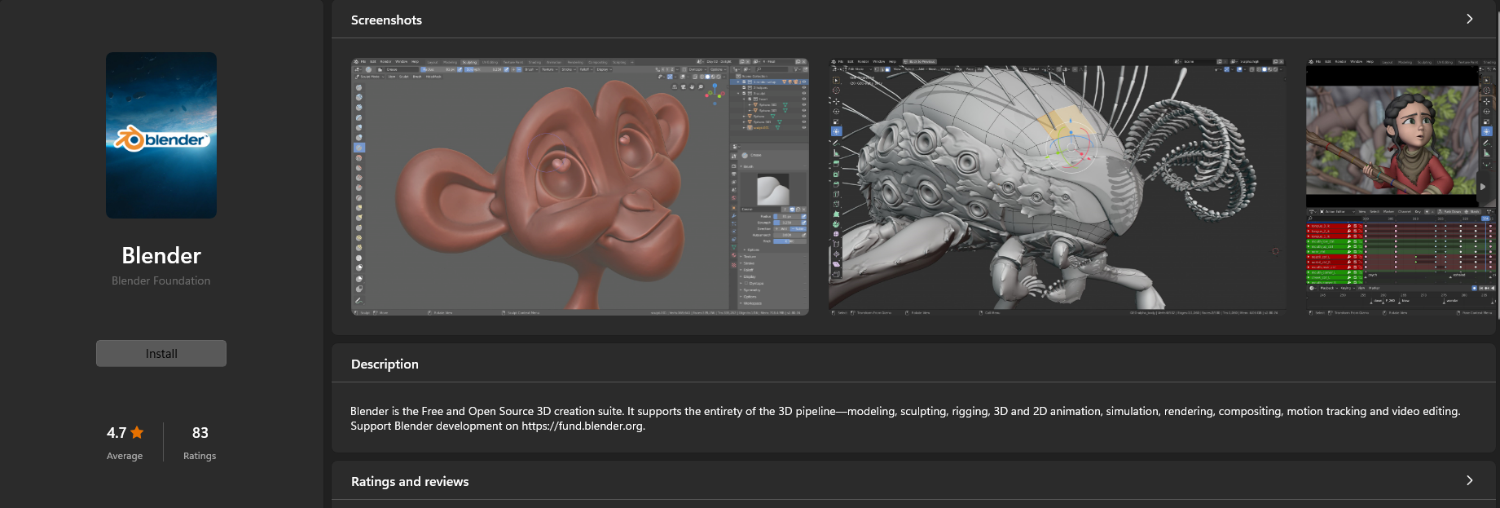Click the sculpt brush icon column in monkey screenshot
Viewport: 1500px width, 508px height.
pyautogui.click(x=359, y=190)
